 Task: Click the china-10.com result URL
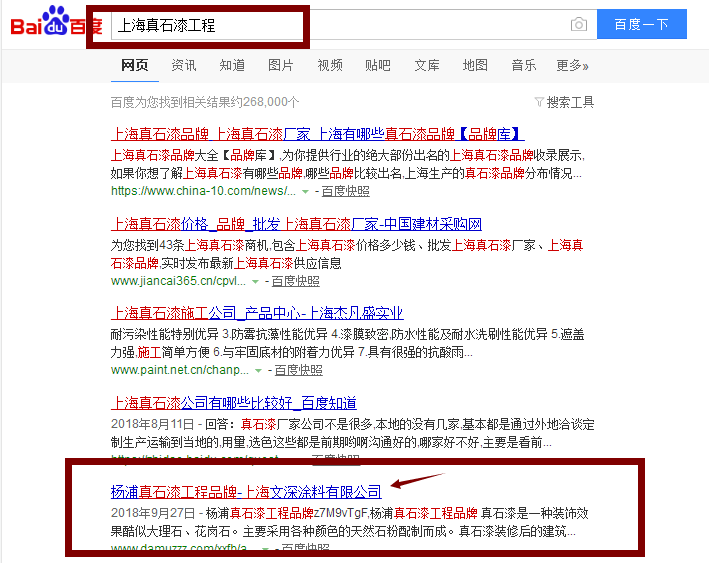pos(203,191)
